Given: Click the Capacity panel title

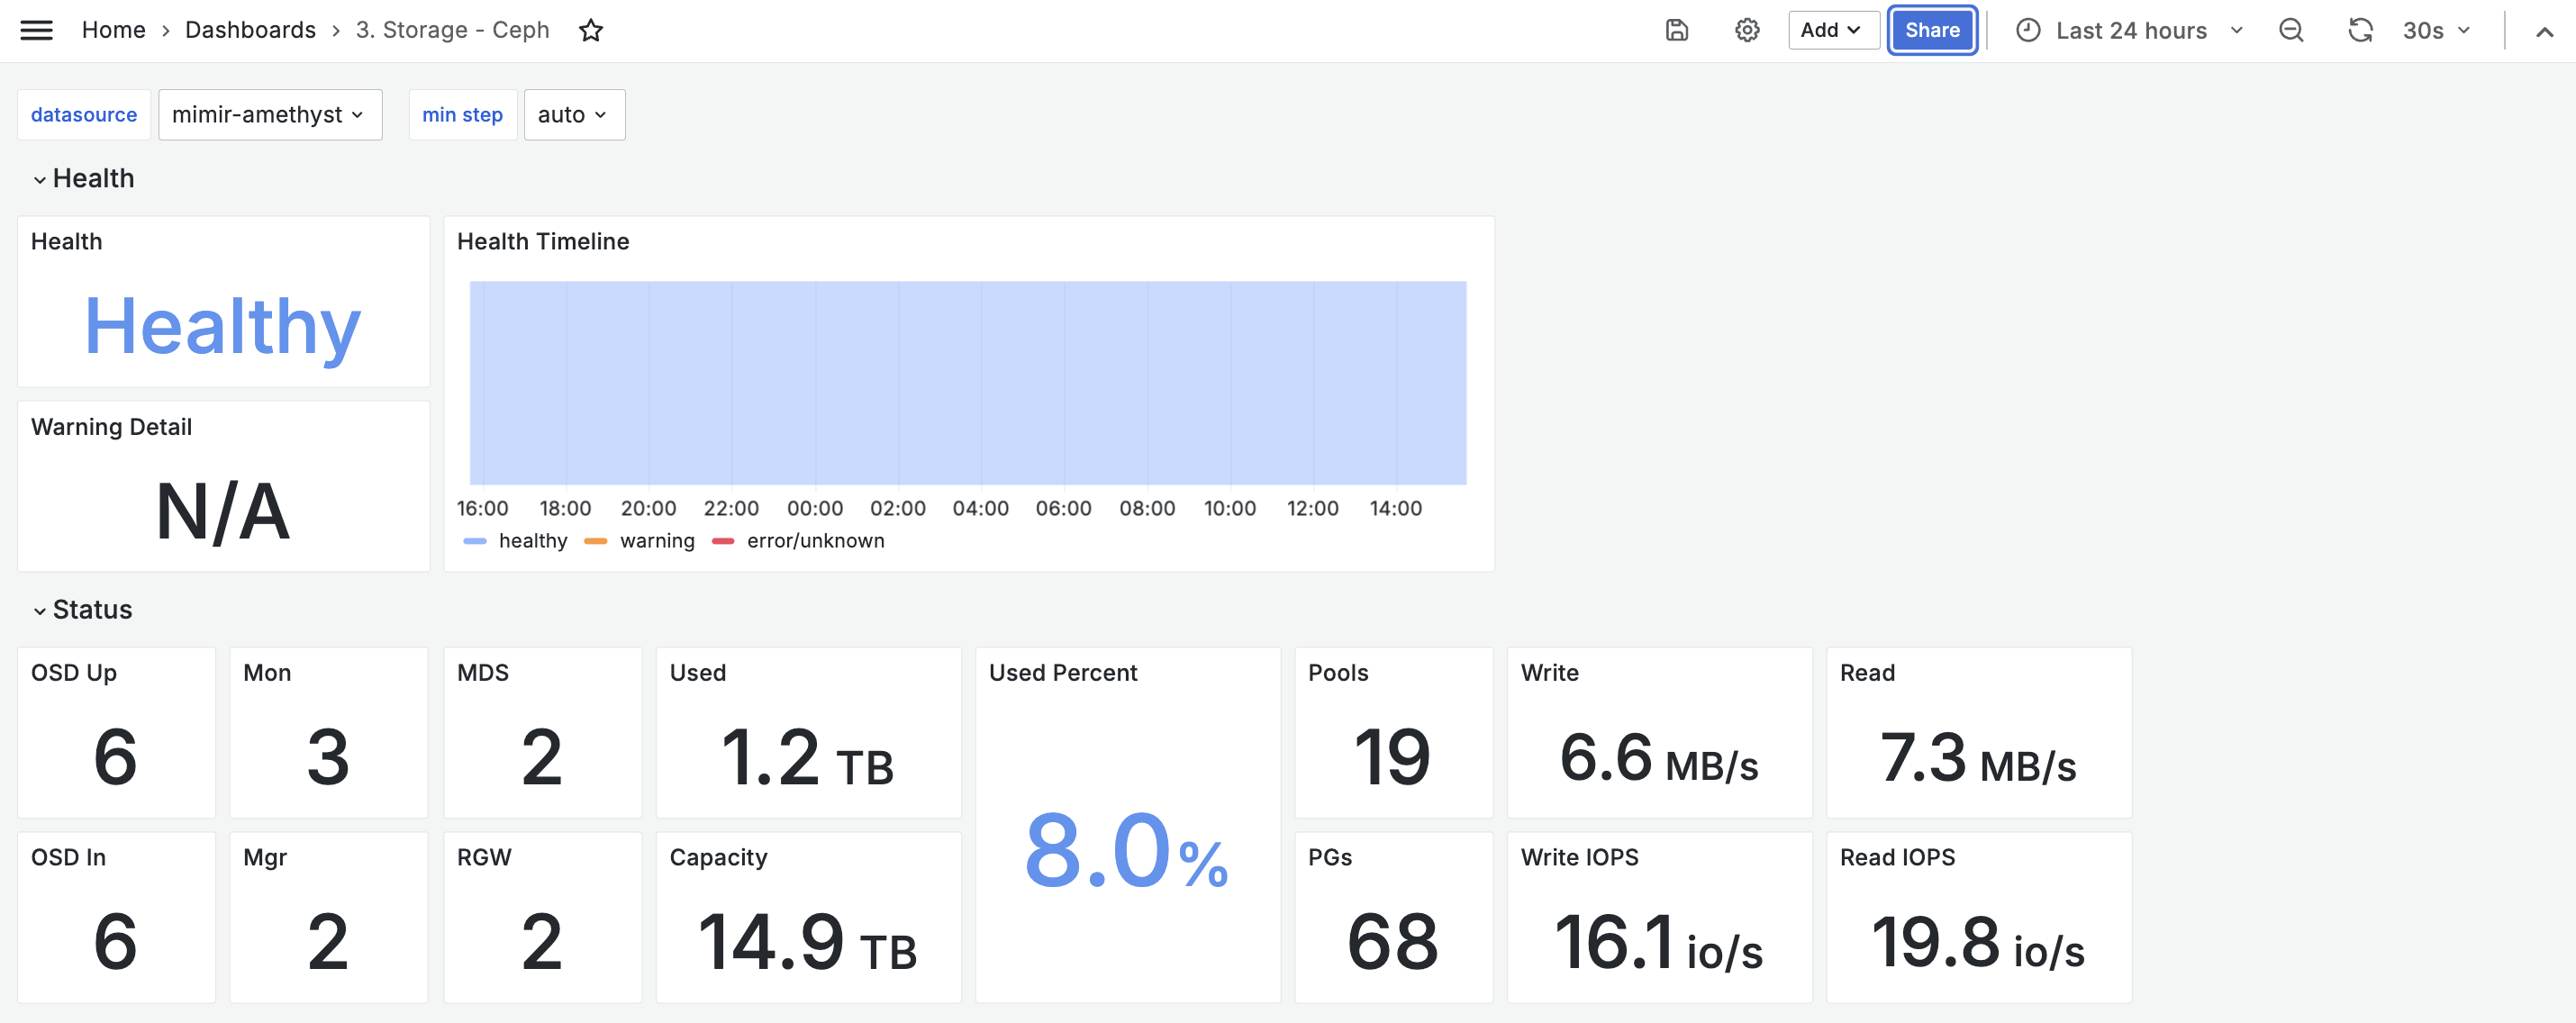Looking at the screenshot, I should point(718,857).
